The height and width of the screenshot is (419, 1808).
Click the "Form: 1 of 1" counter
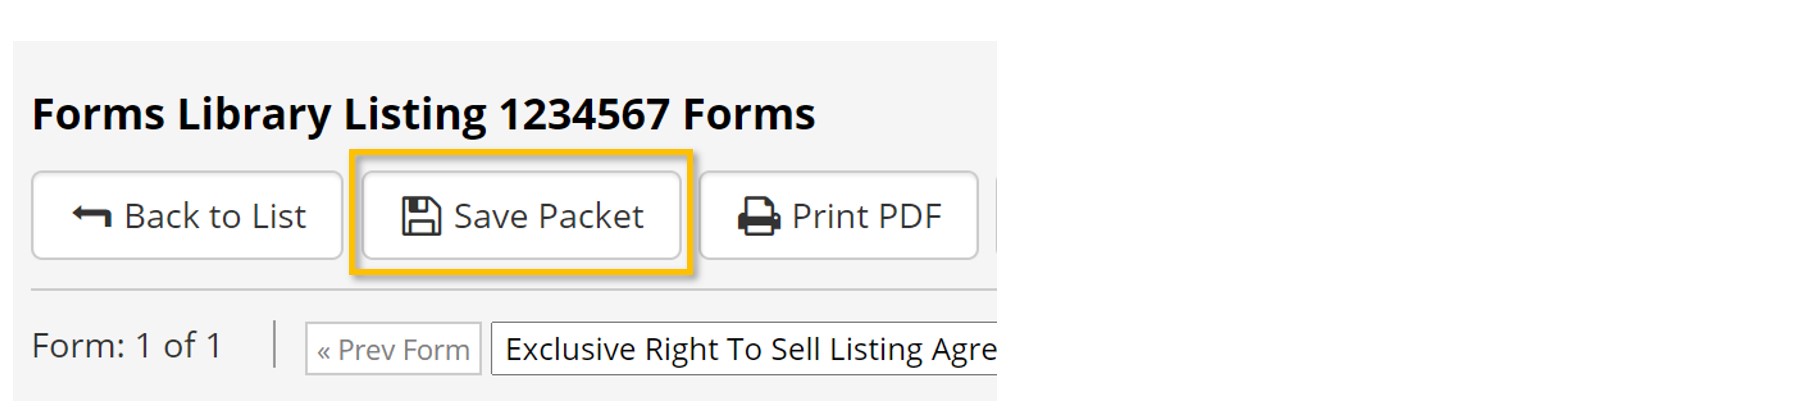coord(127,346)
